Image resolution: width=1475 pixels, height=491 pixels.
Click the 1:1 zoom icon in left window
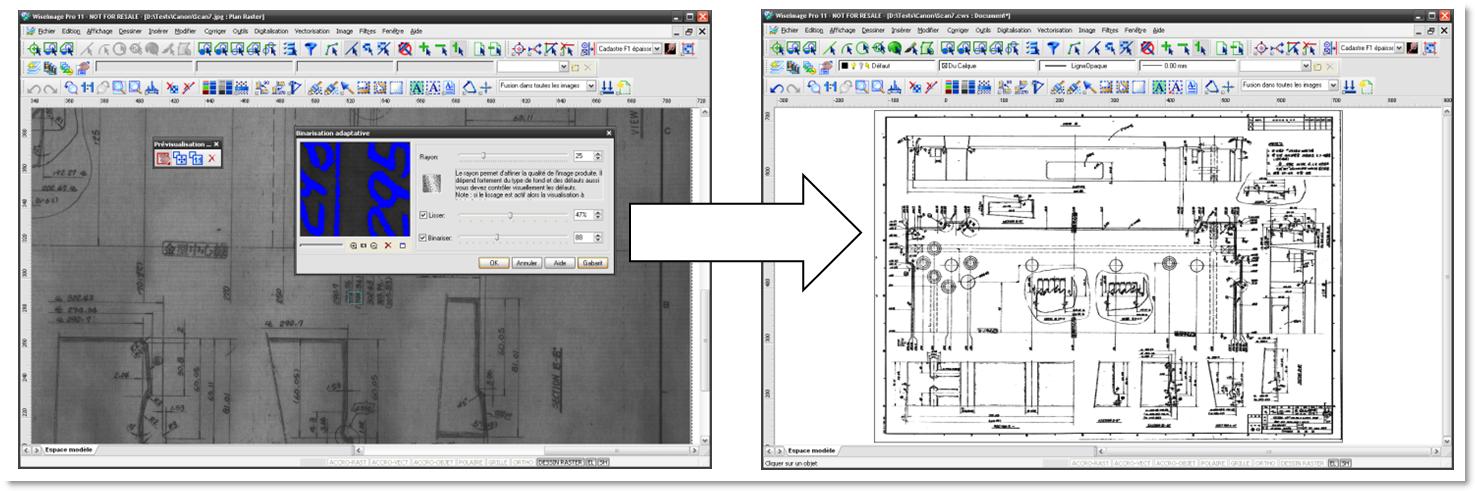click(x=88, y=87)
